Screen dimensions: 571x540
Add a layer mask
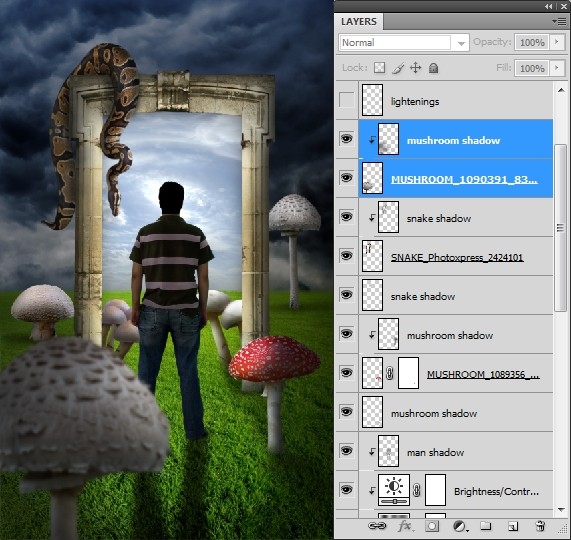pos(432,526)
